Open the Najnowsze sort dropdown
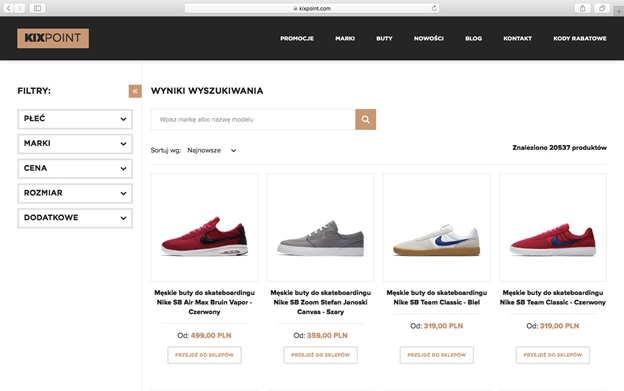624x391 pixels. 212,150
